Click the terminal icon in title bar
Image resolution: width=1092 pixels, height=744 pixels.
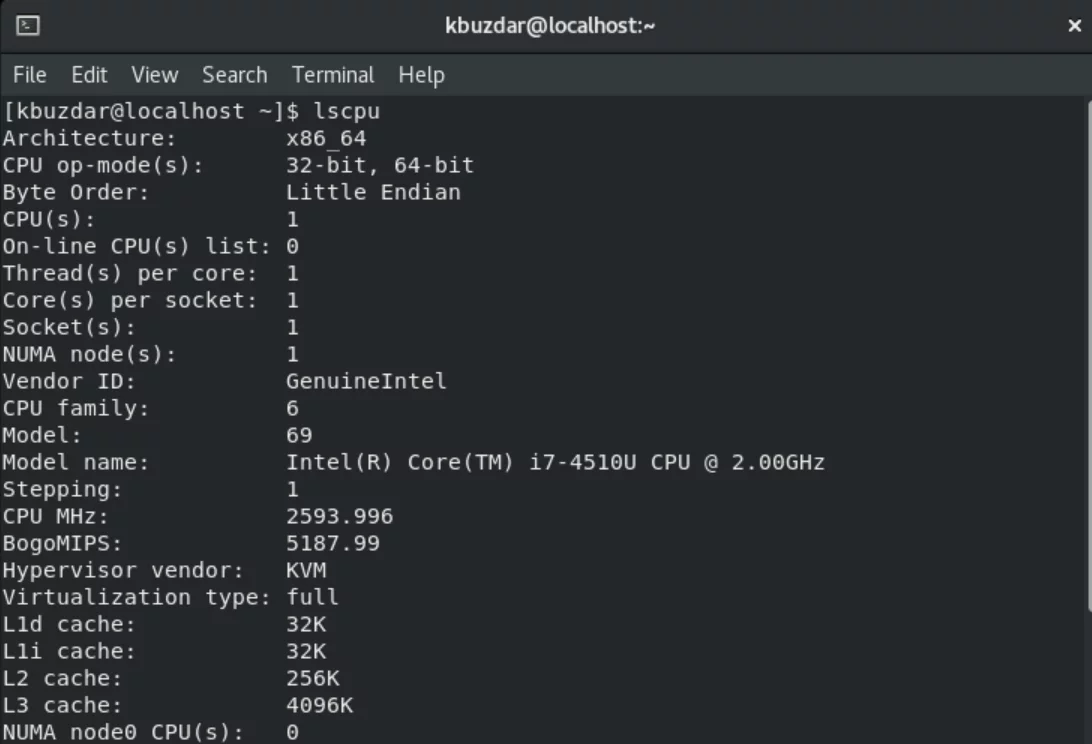pos(28,26)
